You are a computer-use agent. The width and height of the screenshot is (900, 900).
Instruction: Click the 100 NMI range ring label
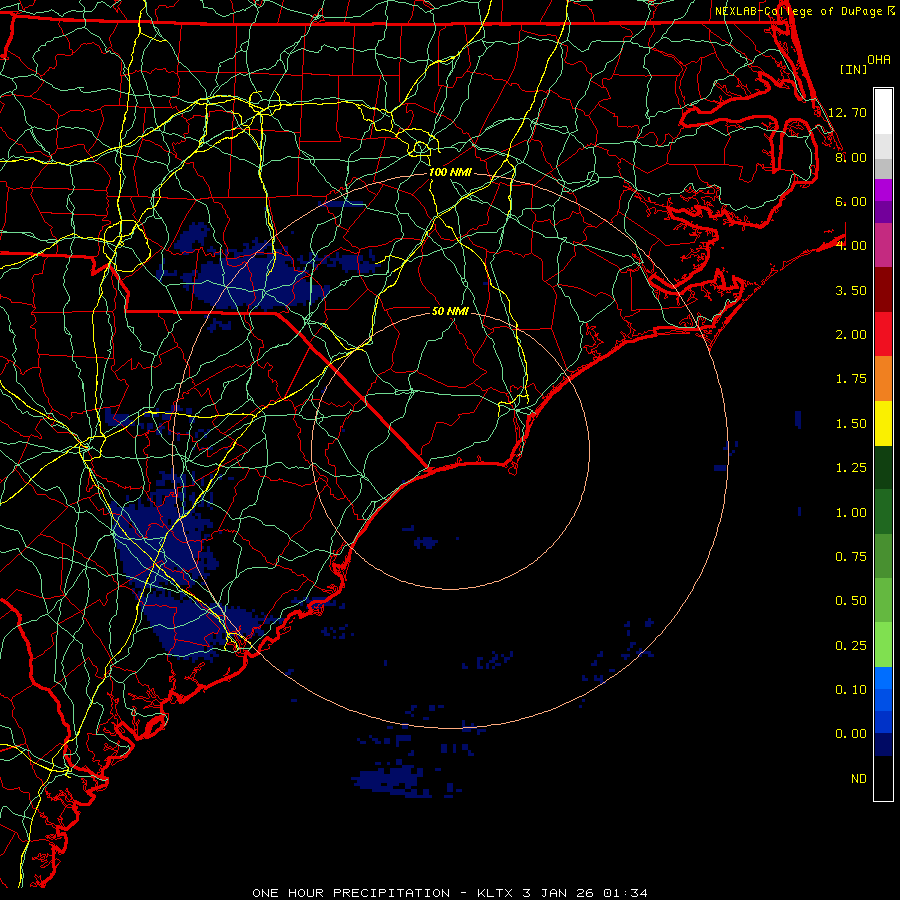[x=450, y=172]
